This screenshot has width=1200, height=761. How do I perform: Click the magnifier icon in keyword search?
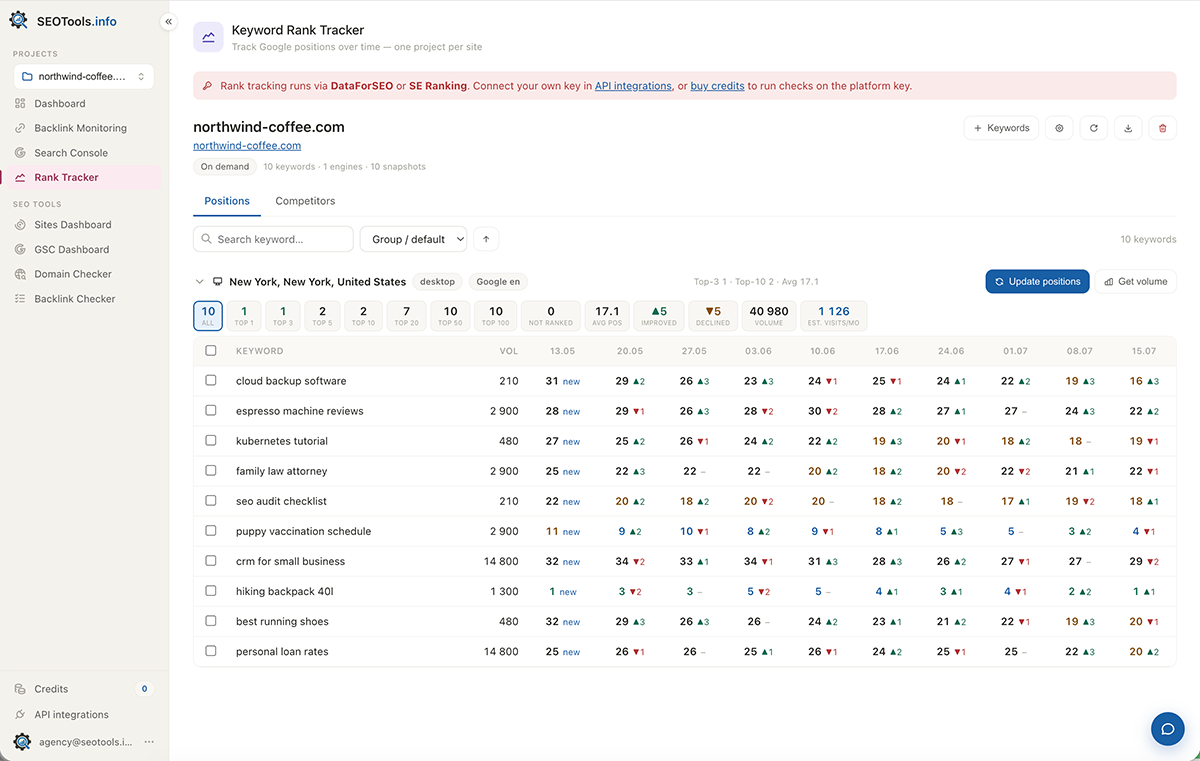pos(207,239)
